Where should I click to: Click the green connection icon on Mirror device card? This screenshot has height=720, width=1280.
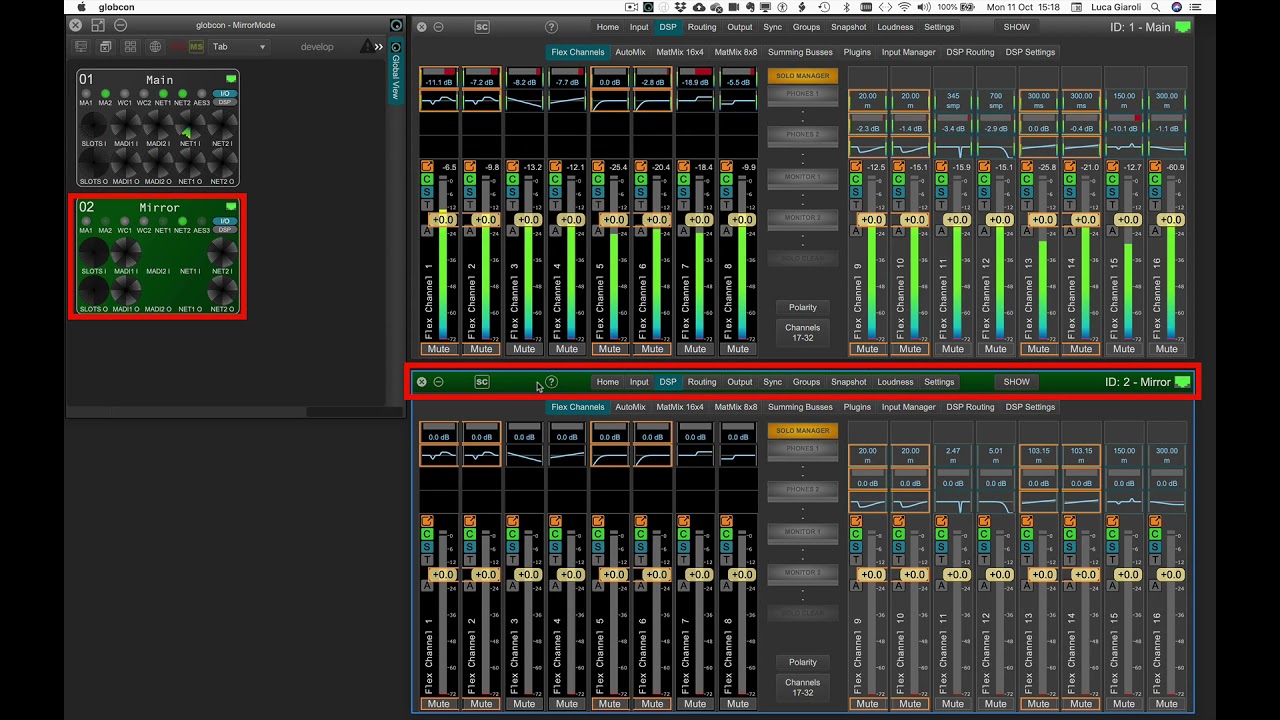(x=231, y=207)
